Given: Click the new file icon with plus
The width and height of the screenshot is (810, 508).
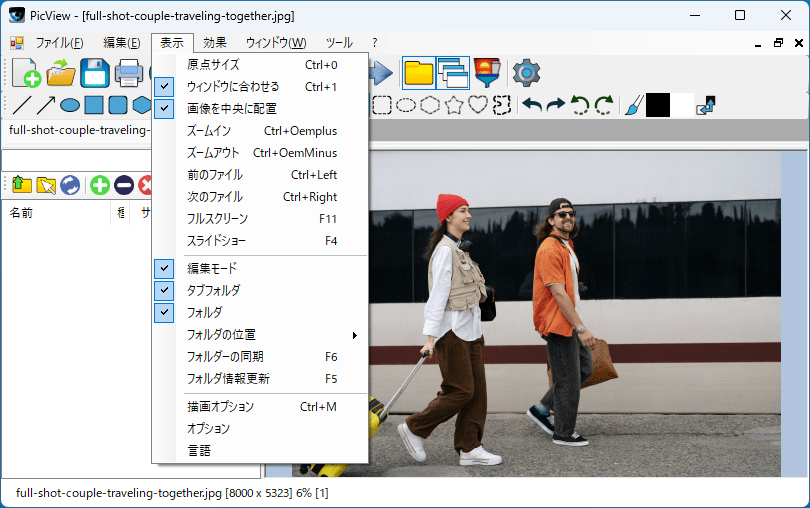Looking at the screenshot, I should (27, 73).
